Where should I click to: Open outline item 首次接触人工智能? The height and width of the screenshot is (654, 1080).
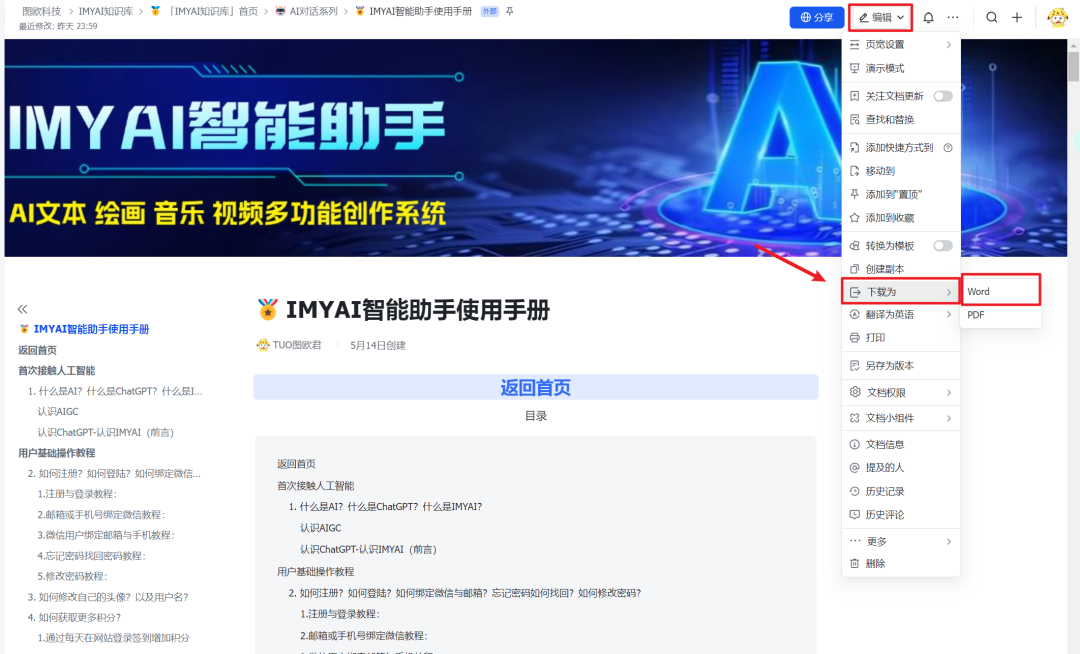pos(56,370)
